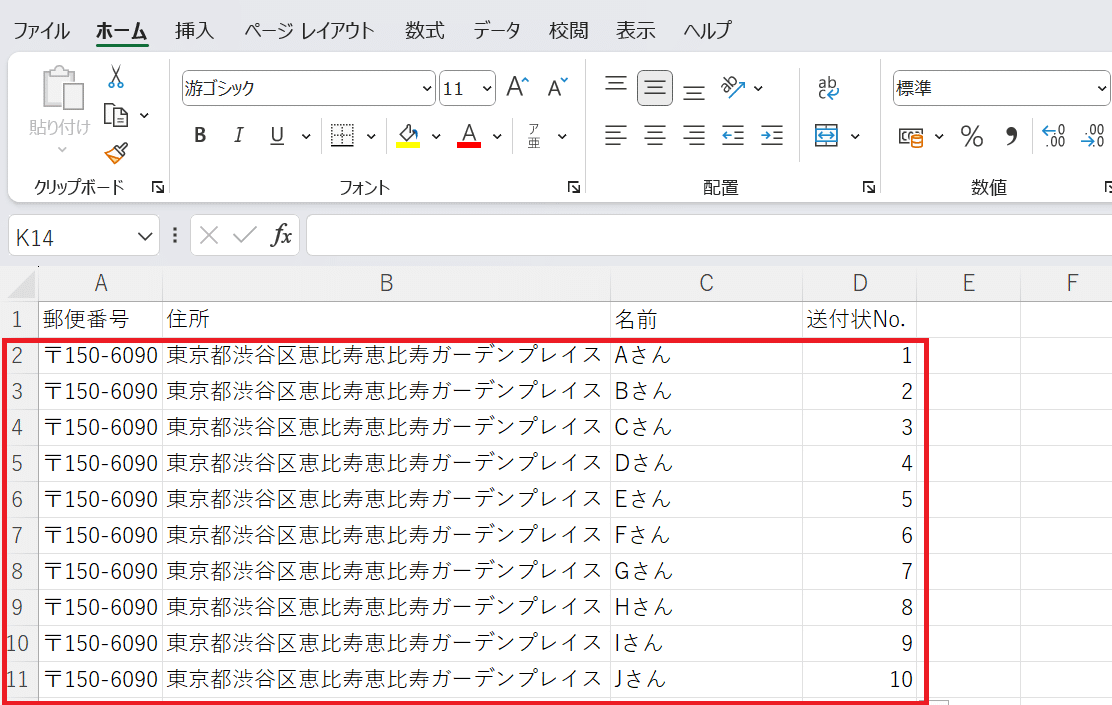
Task: Apply borders with the border icon
Action: (342, 135)
